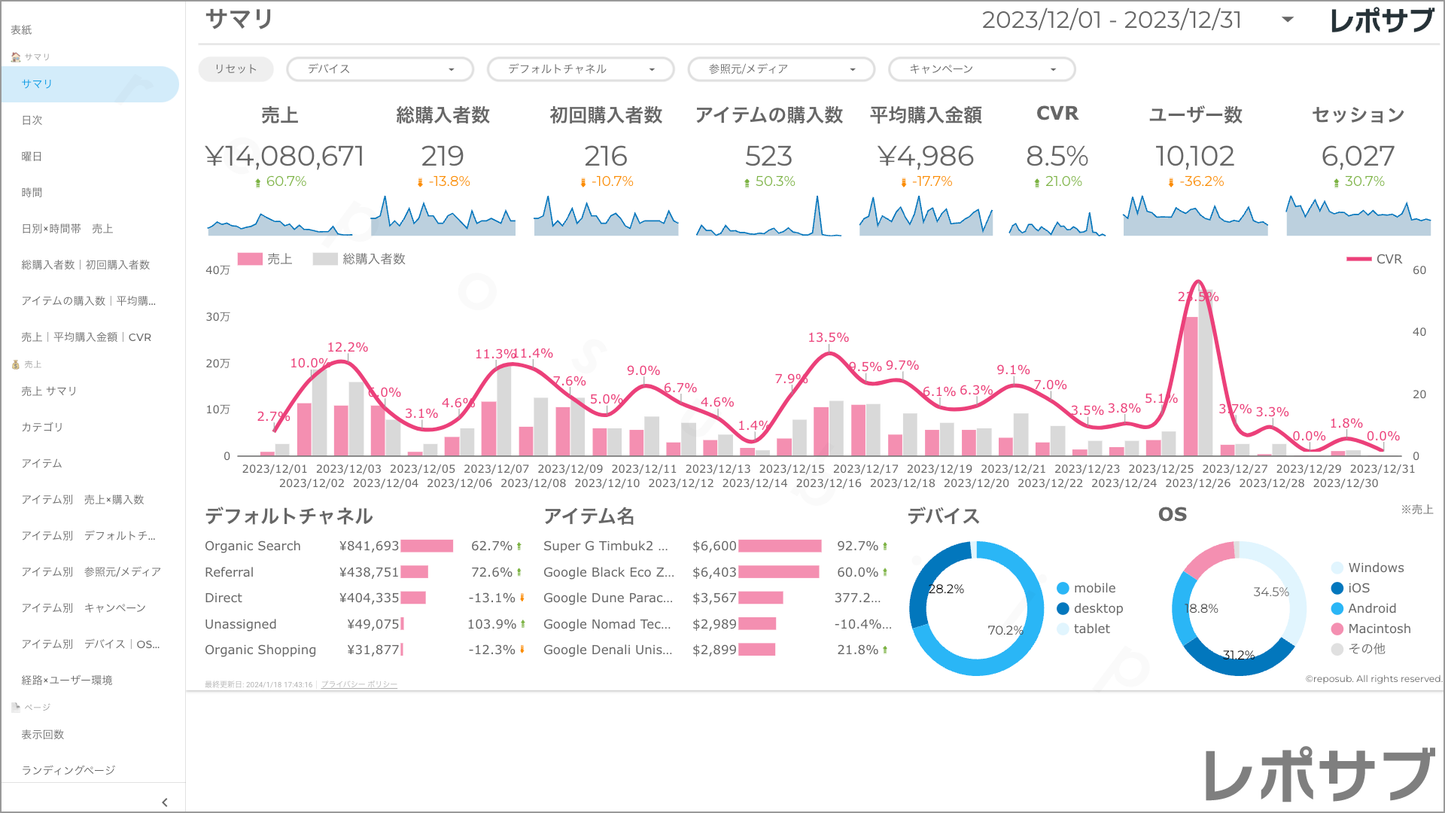Click the house icon beside サマリ section header
The image size is (1445, 813).
click(15, 57)
